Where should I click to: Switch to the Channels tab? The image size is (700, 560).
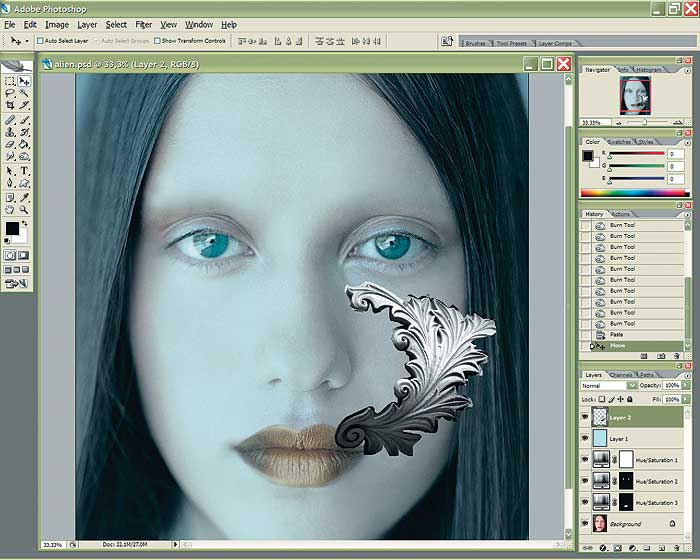click(x=621, y=375)
